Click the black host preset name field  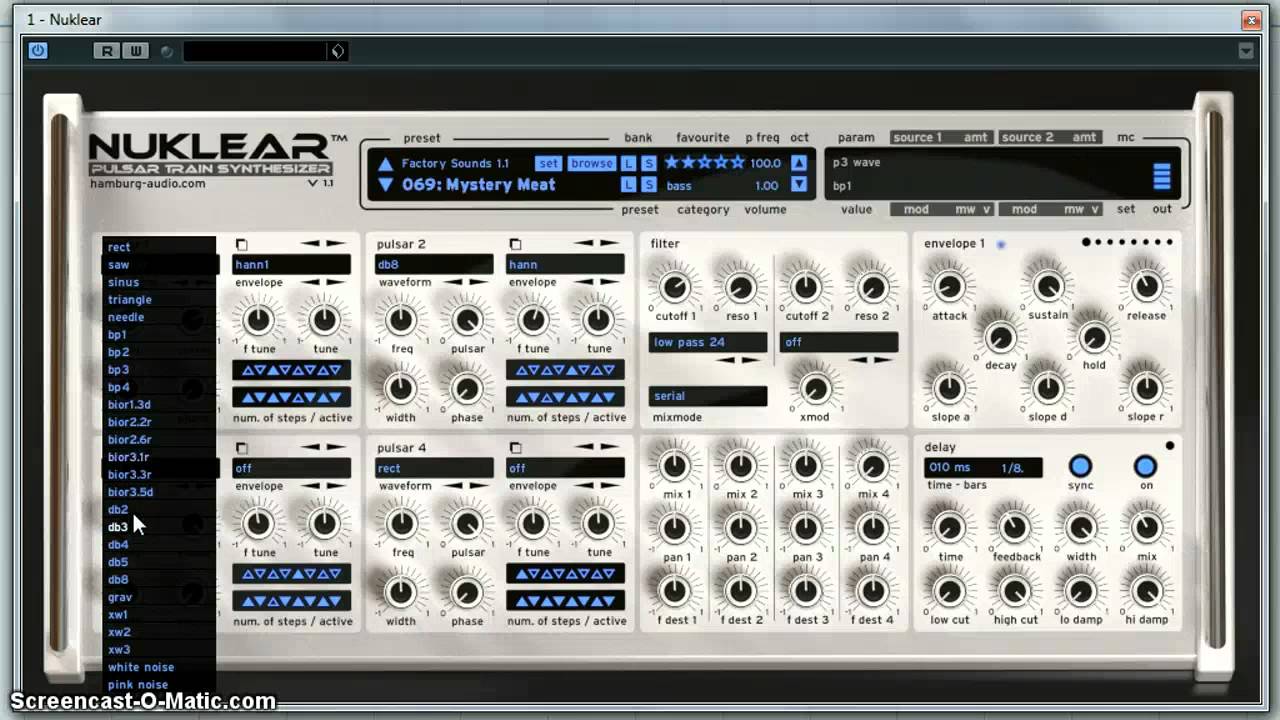tap(257, 51)
